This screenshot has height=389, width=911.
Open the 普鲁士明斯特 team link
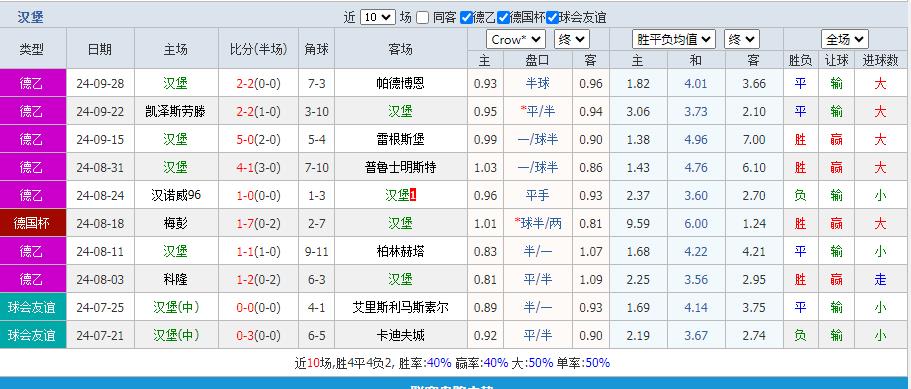[x=400, y=167]
